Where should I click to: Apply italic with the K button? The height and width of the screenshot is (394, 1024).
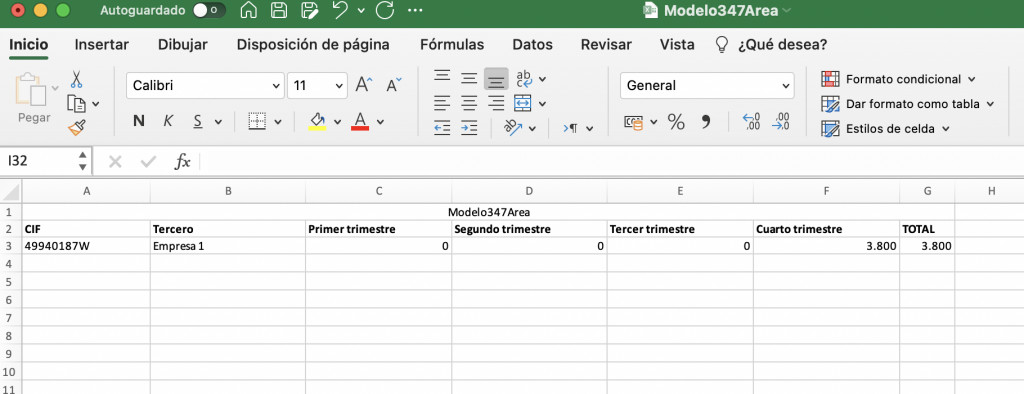(x=168, y=121)
